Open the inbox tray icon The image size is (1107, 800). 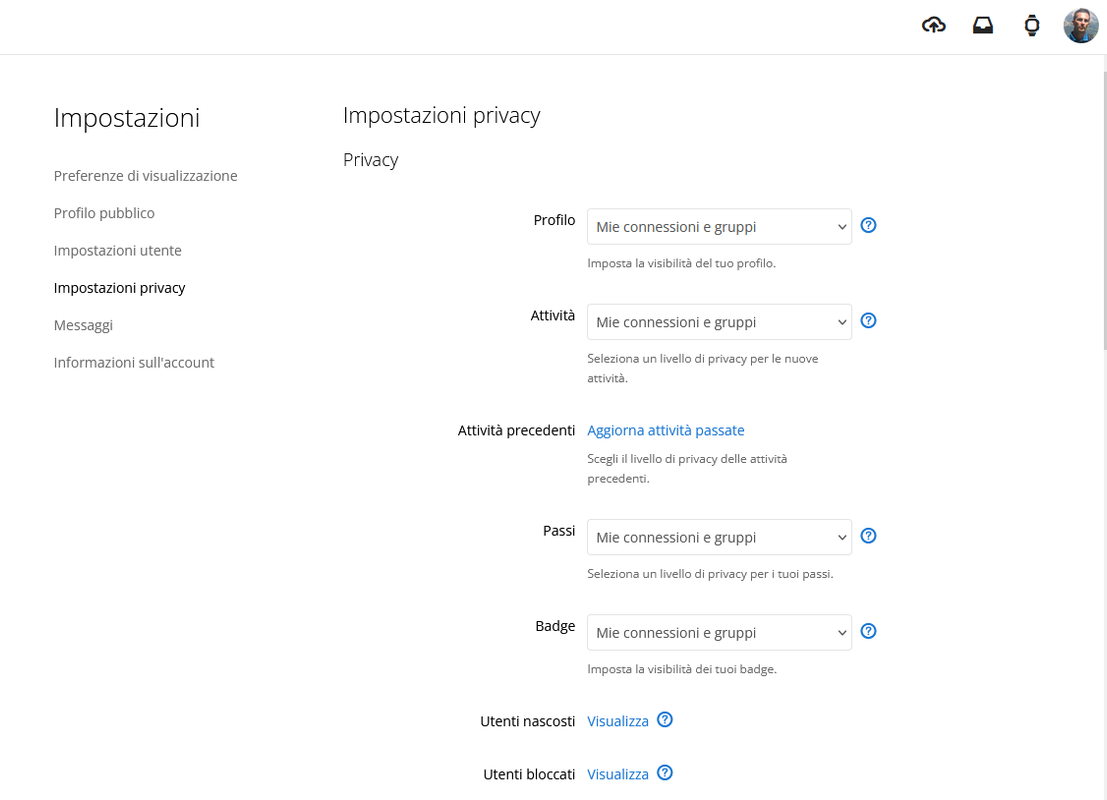983,25
